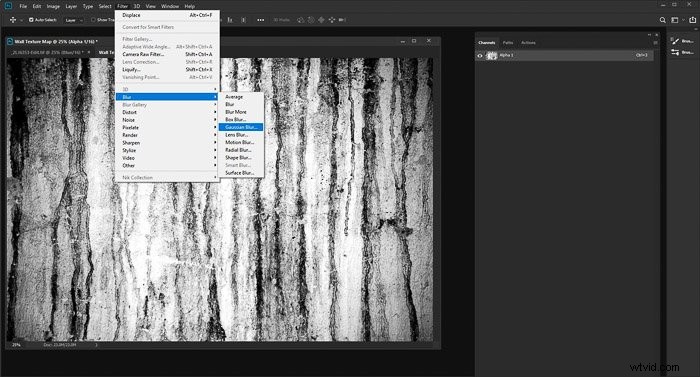Image resolution: width=700 pixels, height=377 pixels.
Task: Expand the Distort submenu
Action: 167,113
